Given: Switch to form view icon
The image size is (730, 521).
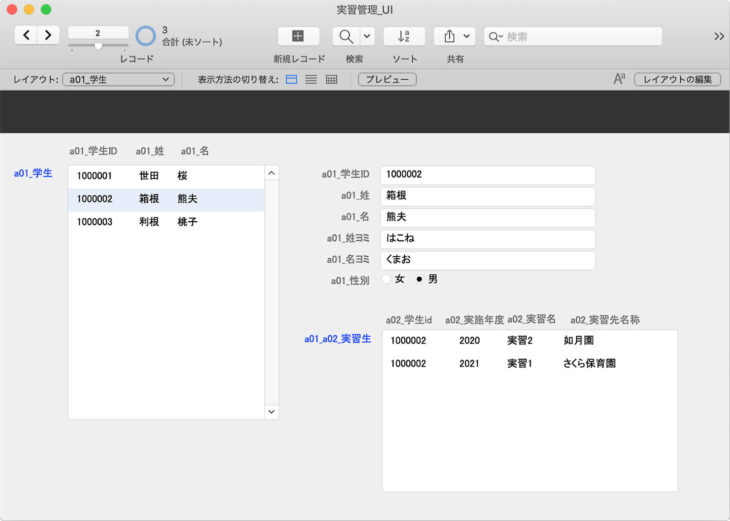Looking at the screenshot, I should click(x=292, y=79).
